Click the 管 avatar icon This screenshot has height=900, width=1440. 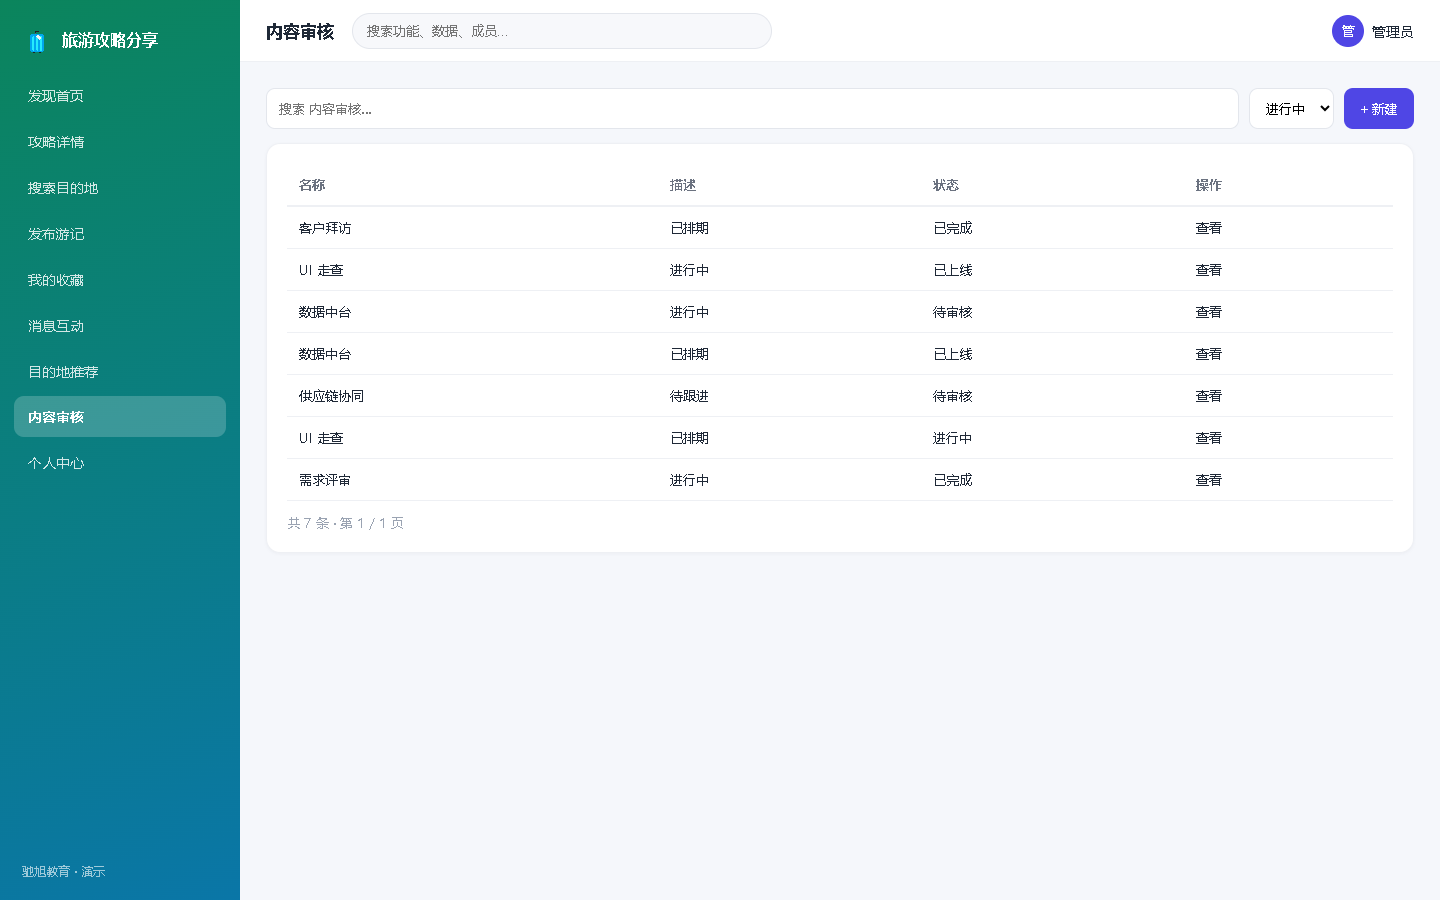click(x=1348, y=31)
